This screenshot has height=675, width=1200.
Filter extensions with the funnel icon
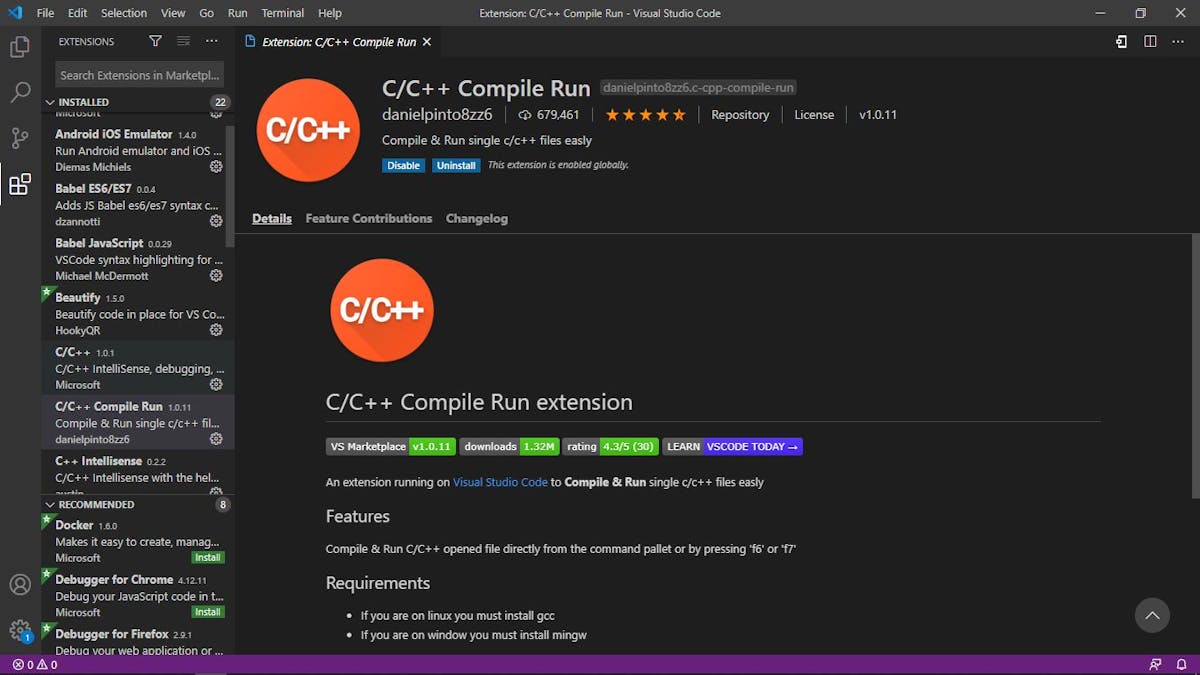(155, 41)
